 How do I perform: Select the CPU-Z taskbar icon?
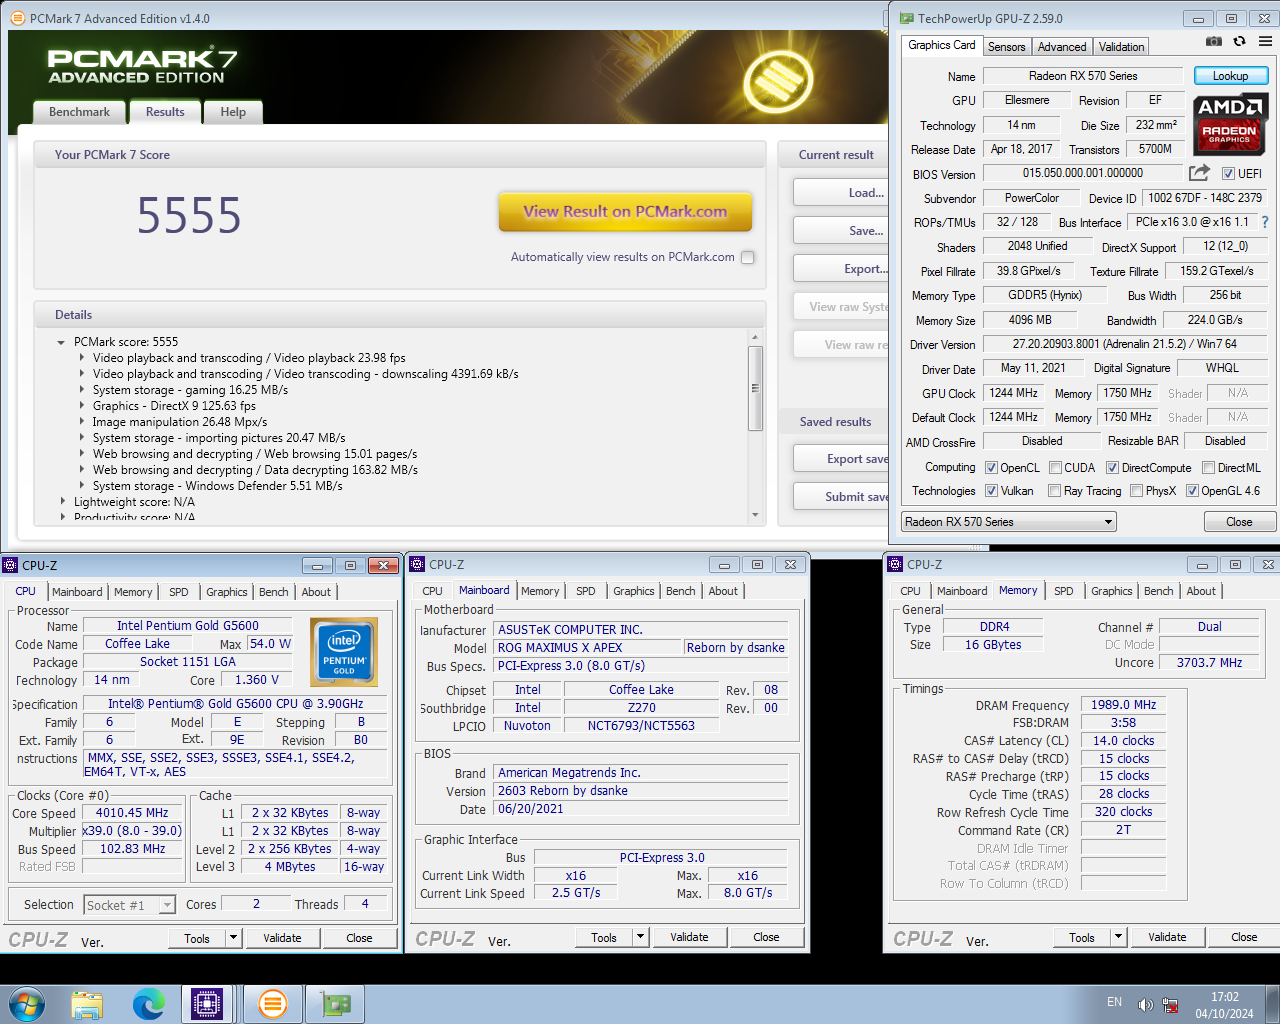(x=207, y=1004)
